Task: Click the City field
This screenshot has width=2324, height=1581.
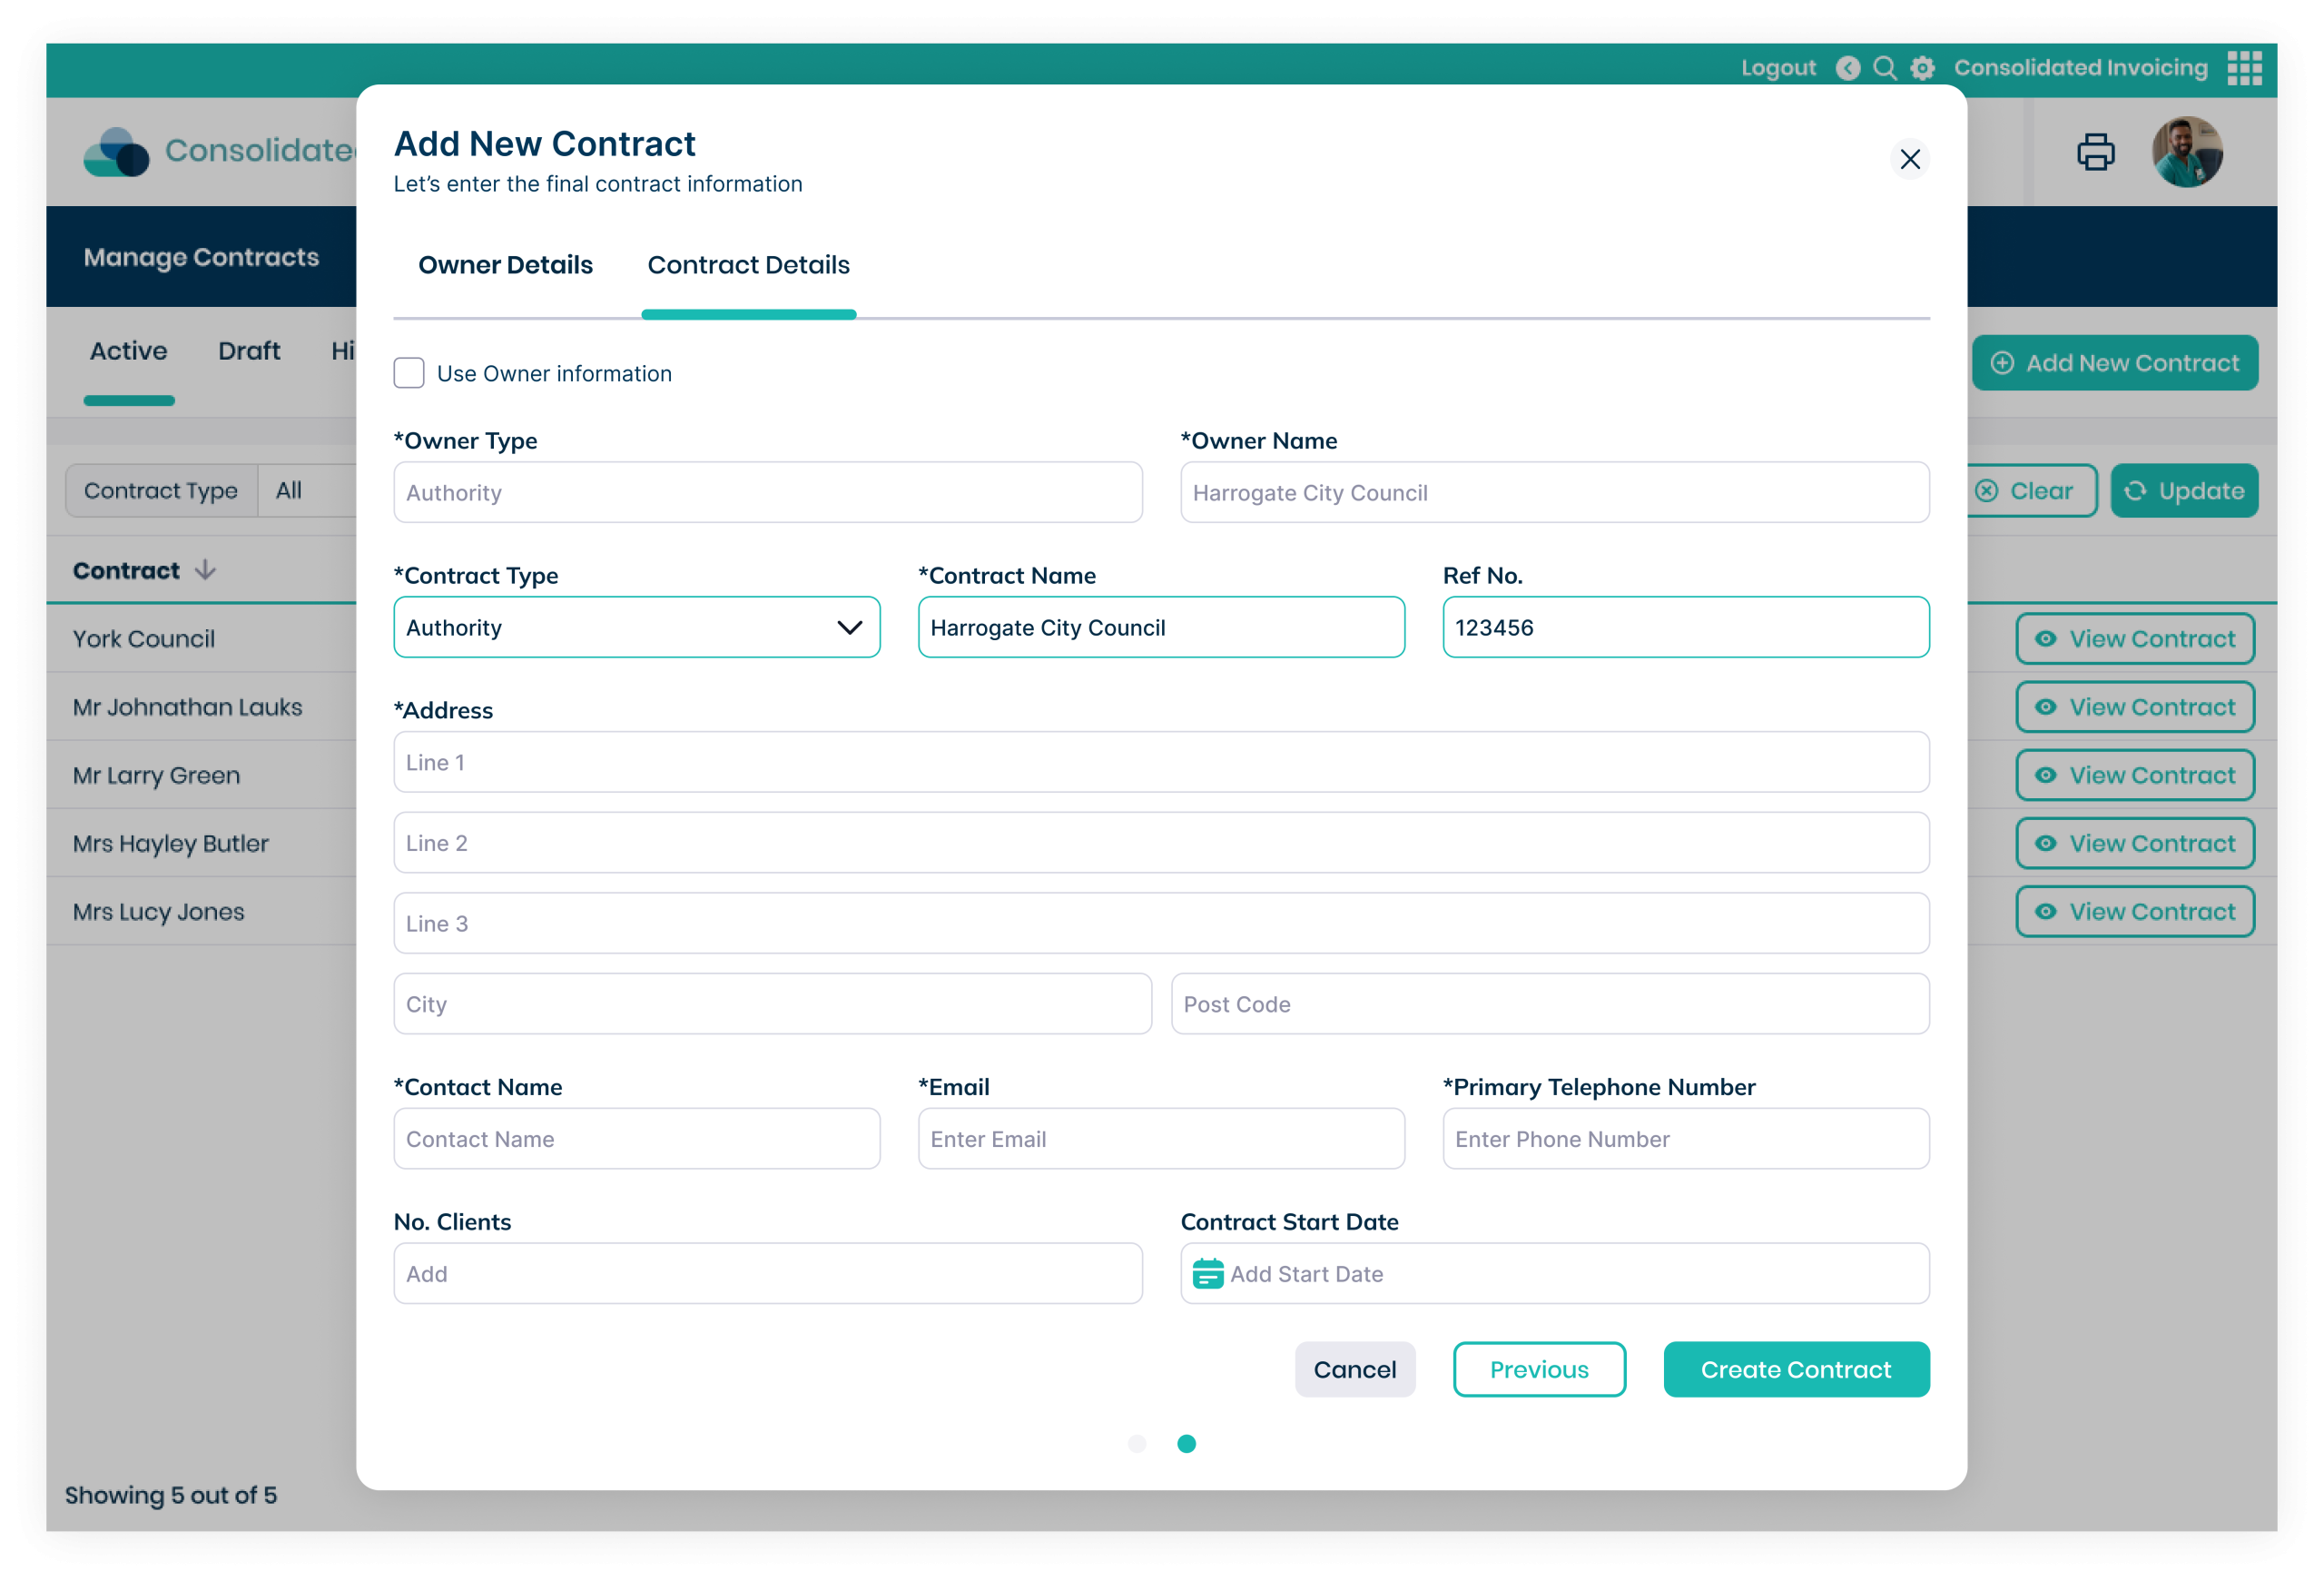Action: point(772,1004)
